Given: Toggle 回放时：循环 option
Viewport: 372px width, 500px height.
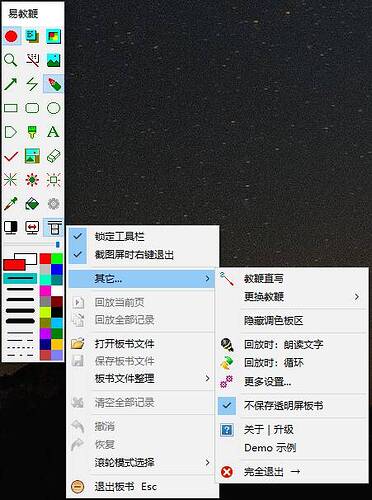Looking at the screenshot, I should click(292, 363).
